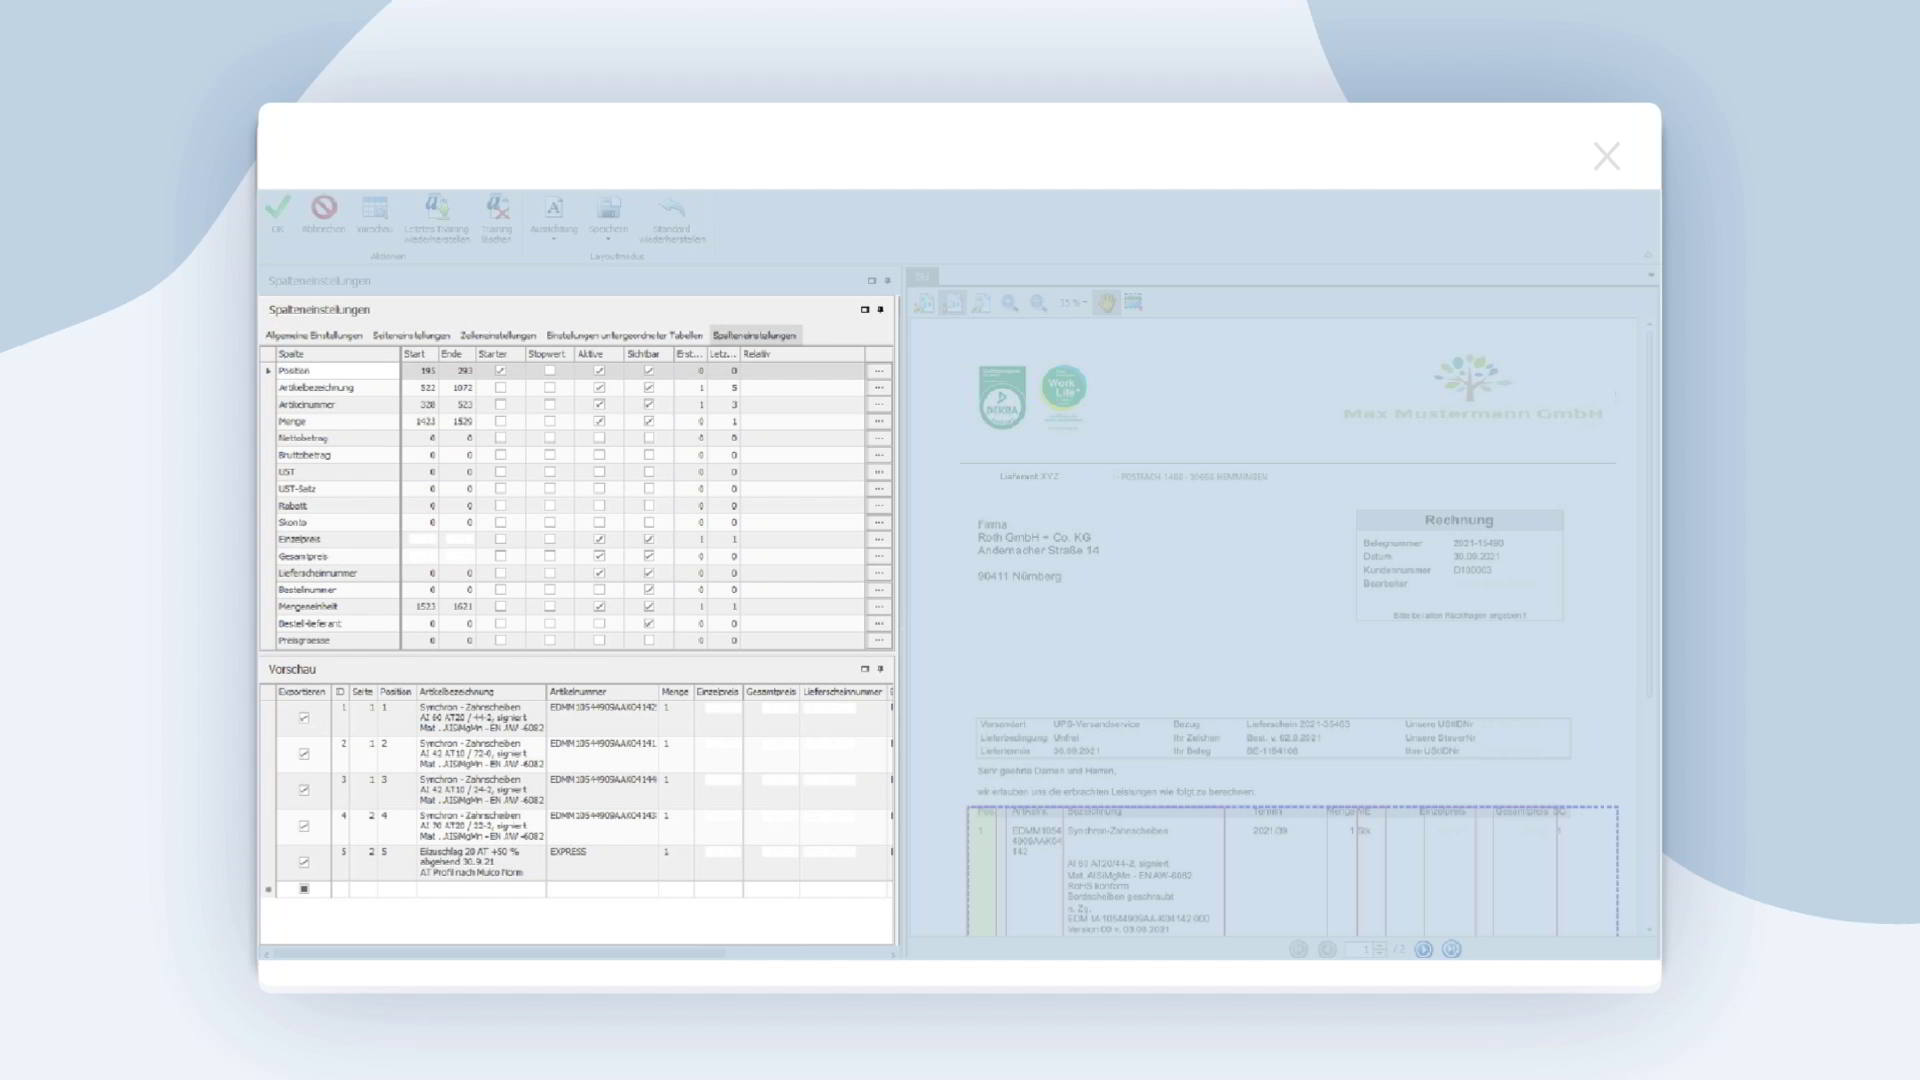Click the selection marquee tool icon in viewer
Screen dimensions: 1920x1080
[1133, 302]
